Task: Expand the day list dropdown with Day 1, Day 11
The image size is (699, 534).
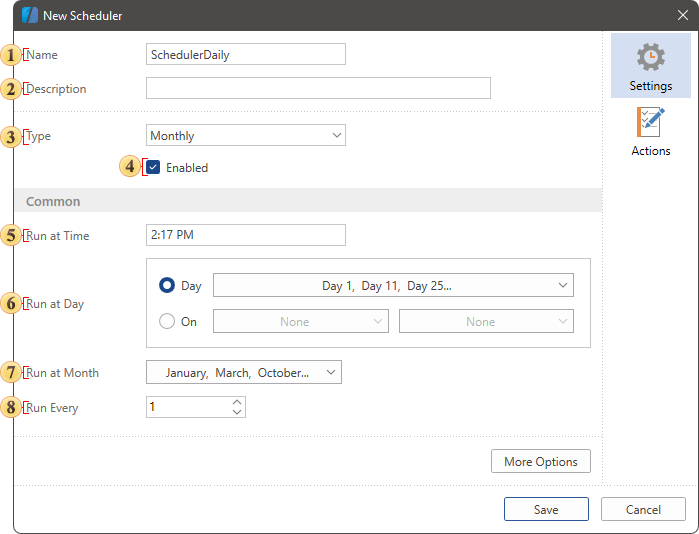Action: (393, 286)
